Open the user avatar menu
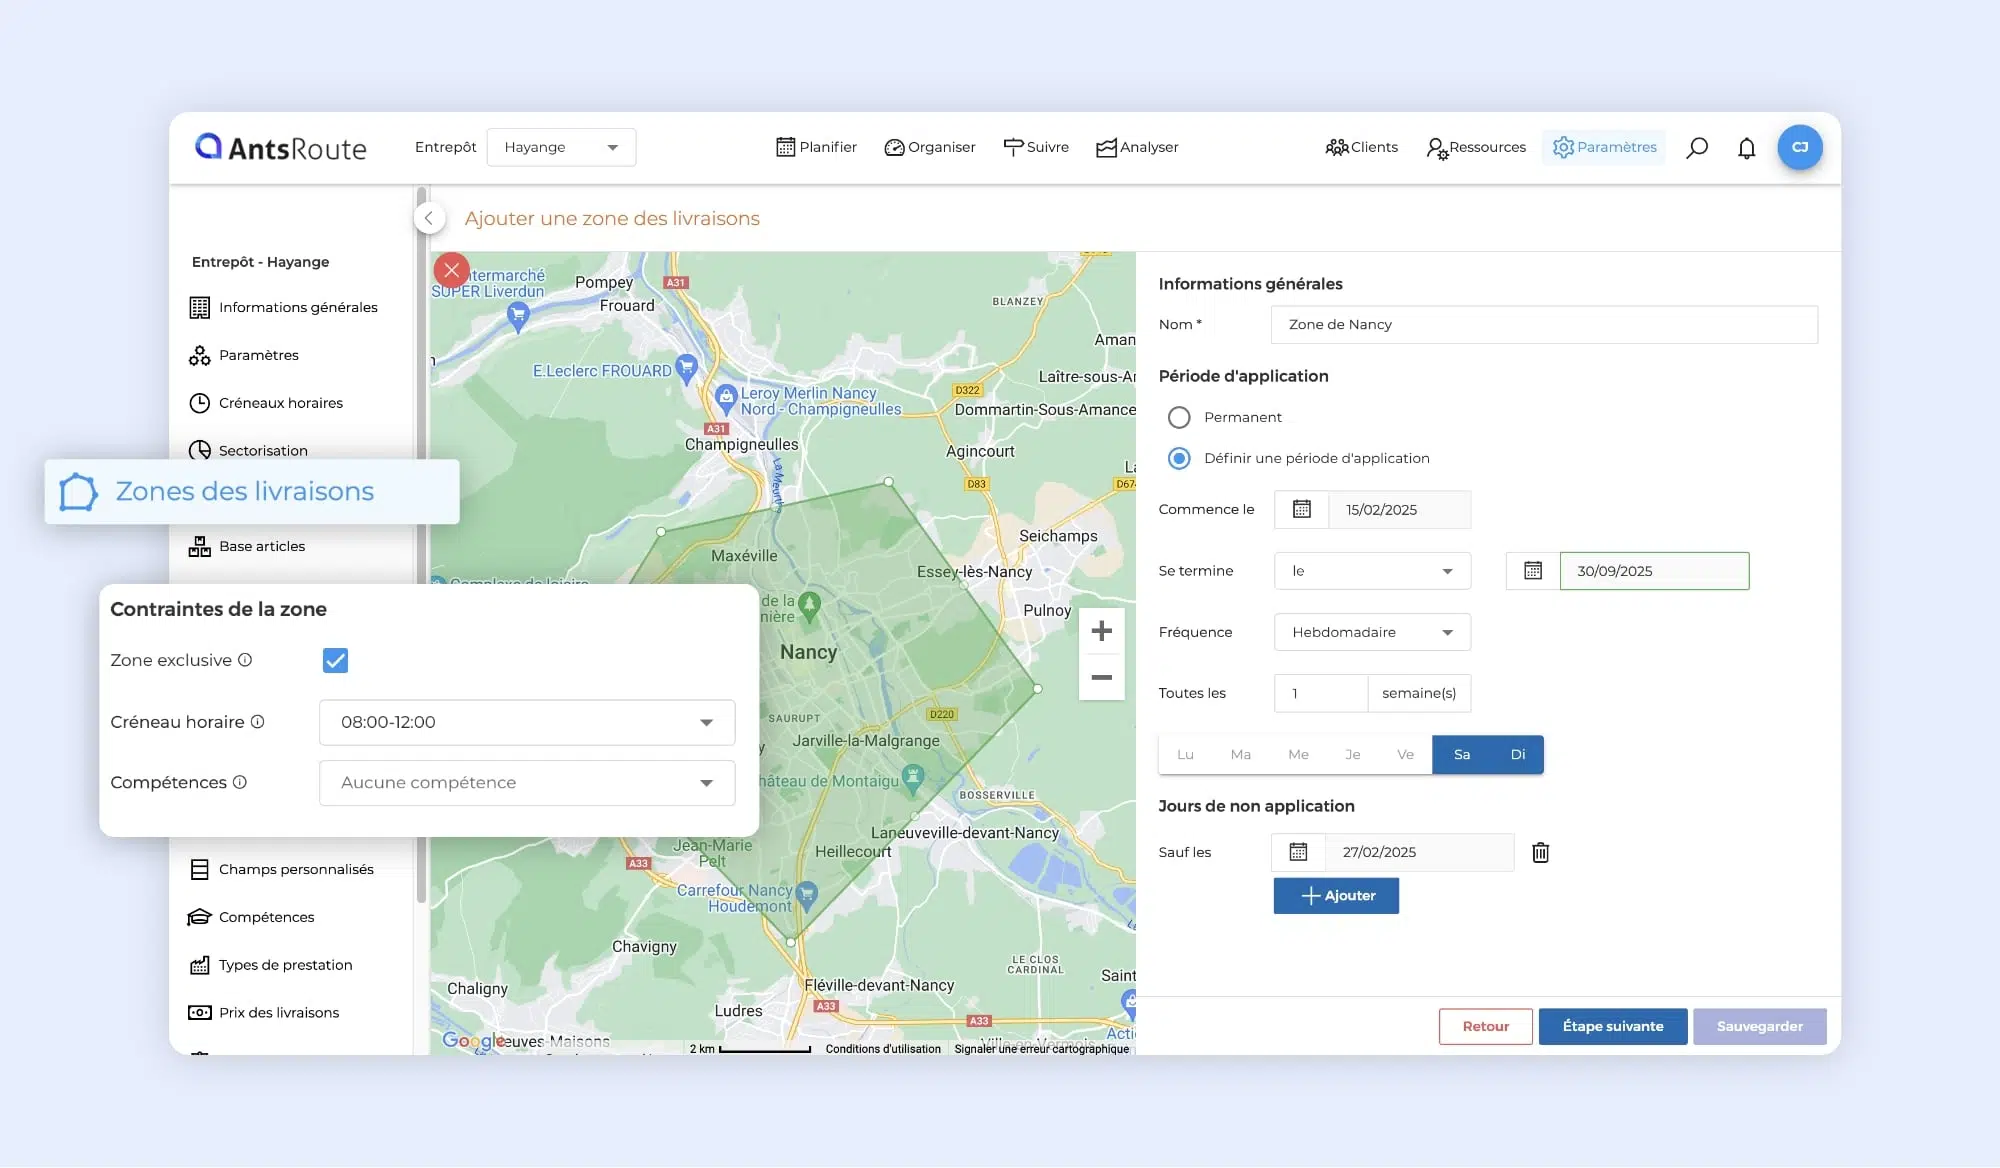2000x1168 pixels. tap(1799, 147)
